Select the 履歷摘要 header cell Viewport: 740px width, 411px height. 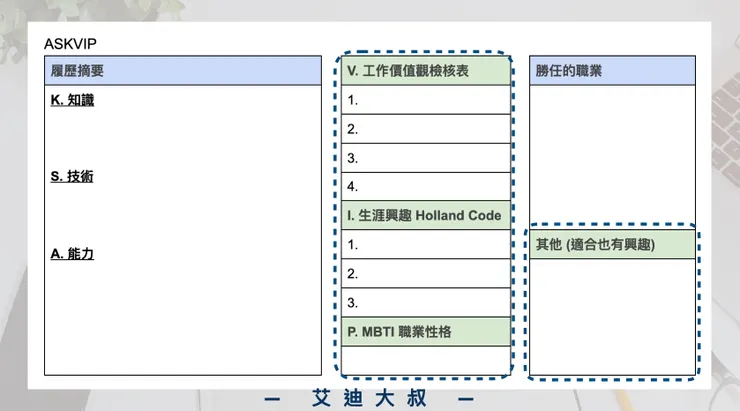(x=183, y=71)
